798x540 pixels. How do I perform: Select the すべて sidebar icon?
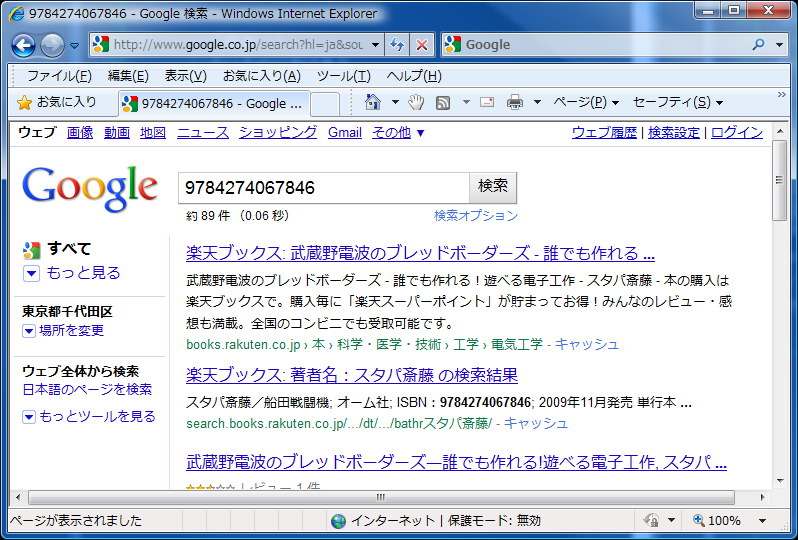pyautogui.click(x=32, y=250)
